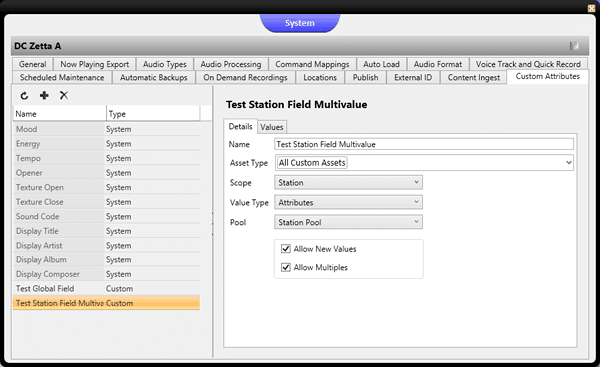Image resolution: width=600 pixels, height=367 pixels.
Task: Select the Texture Close attribute row
Action: coord(106,202)
